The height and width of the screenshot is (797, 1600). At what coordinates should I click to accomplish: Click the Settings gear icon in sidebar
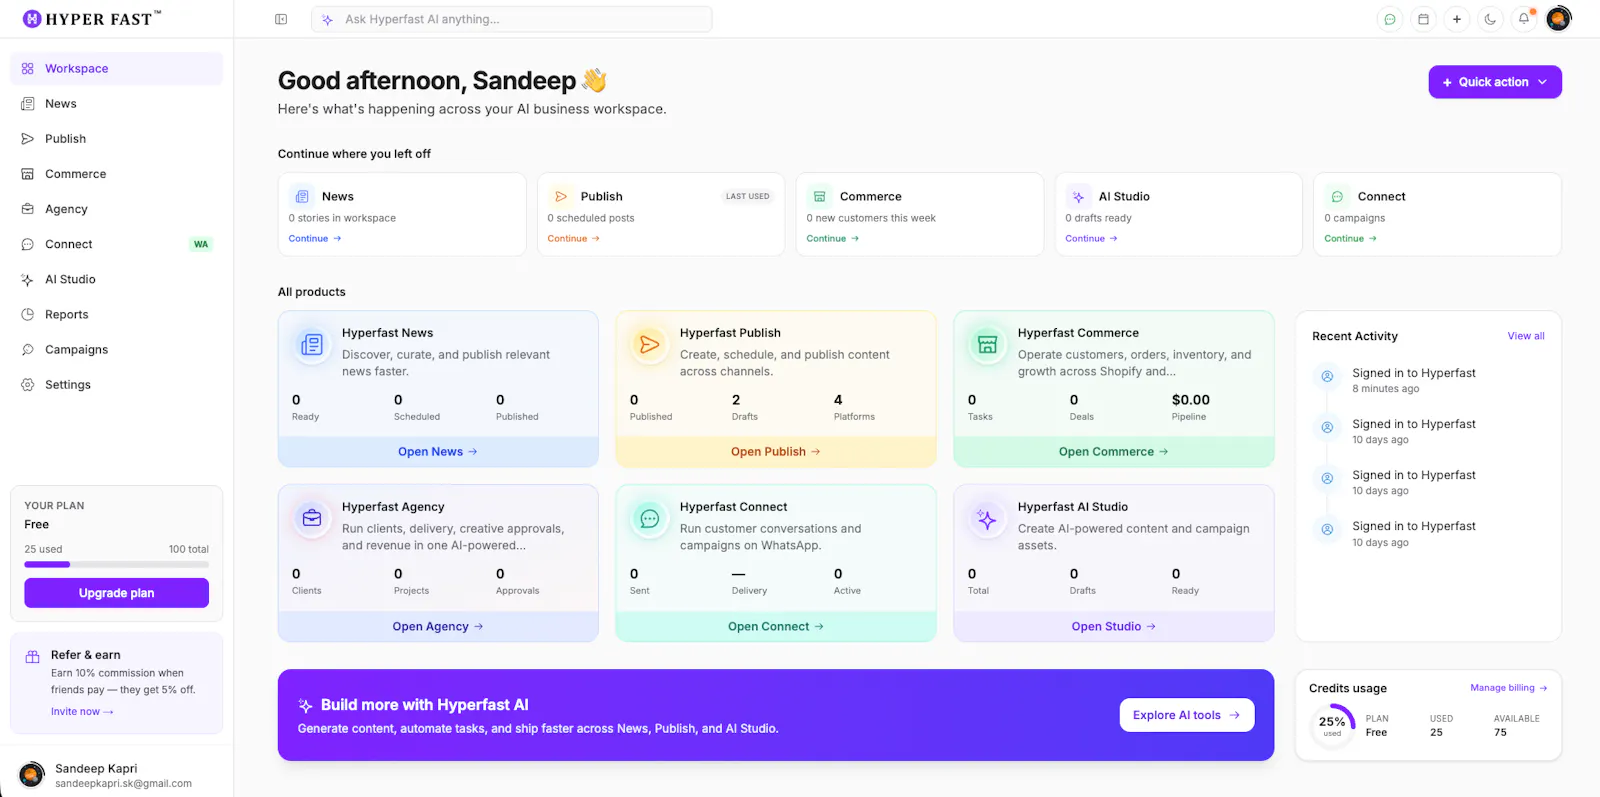click(28, 385)
